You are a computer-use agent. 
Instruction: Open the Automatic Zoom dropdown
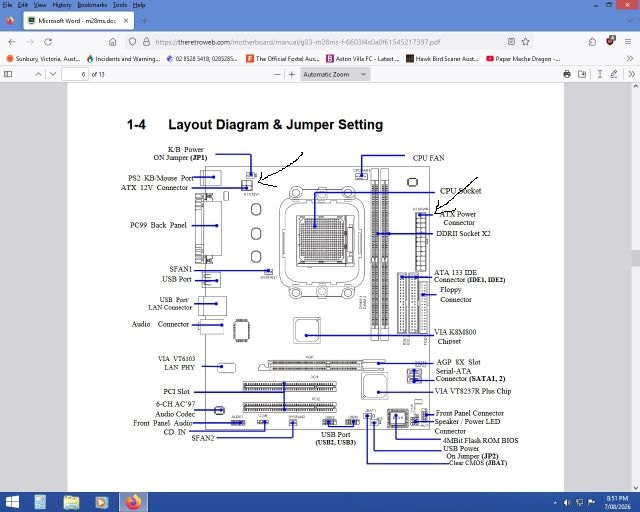pyautogui.click(x=335, y=74)
